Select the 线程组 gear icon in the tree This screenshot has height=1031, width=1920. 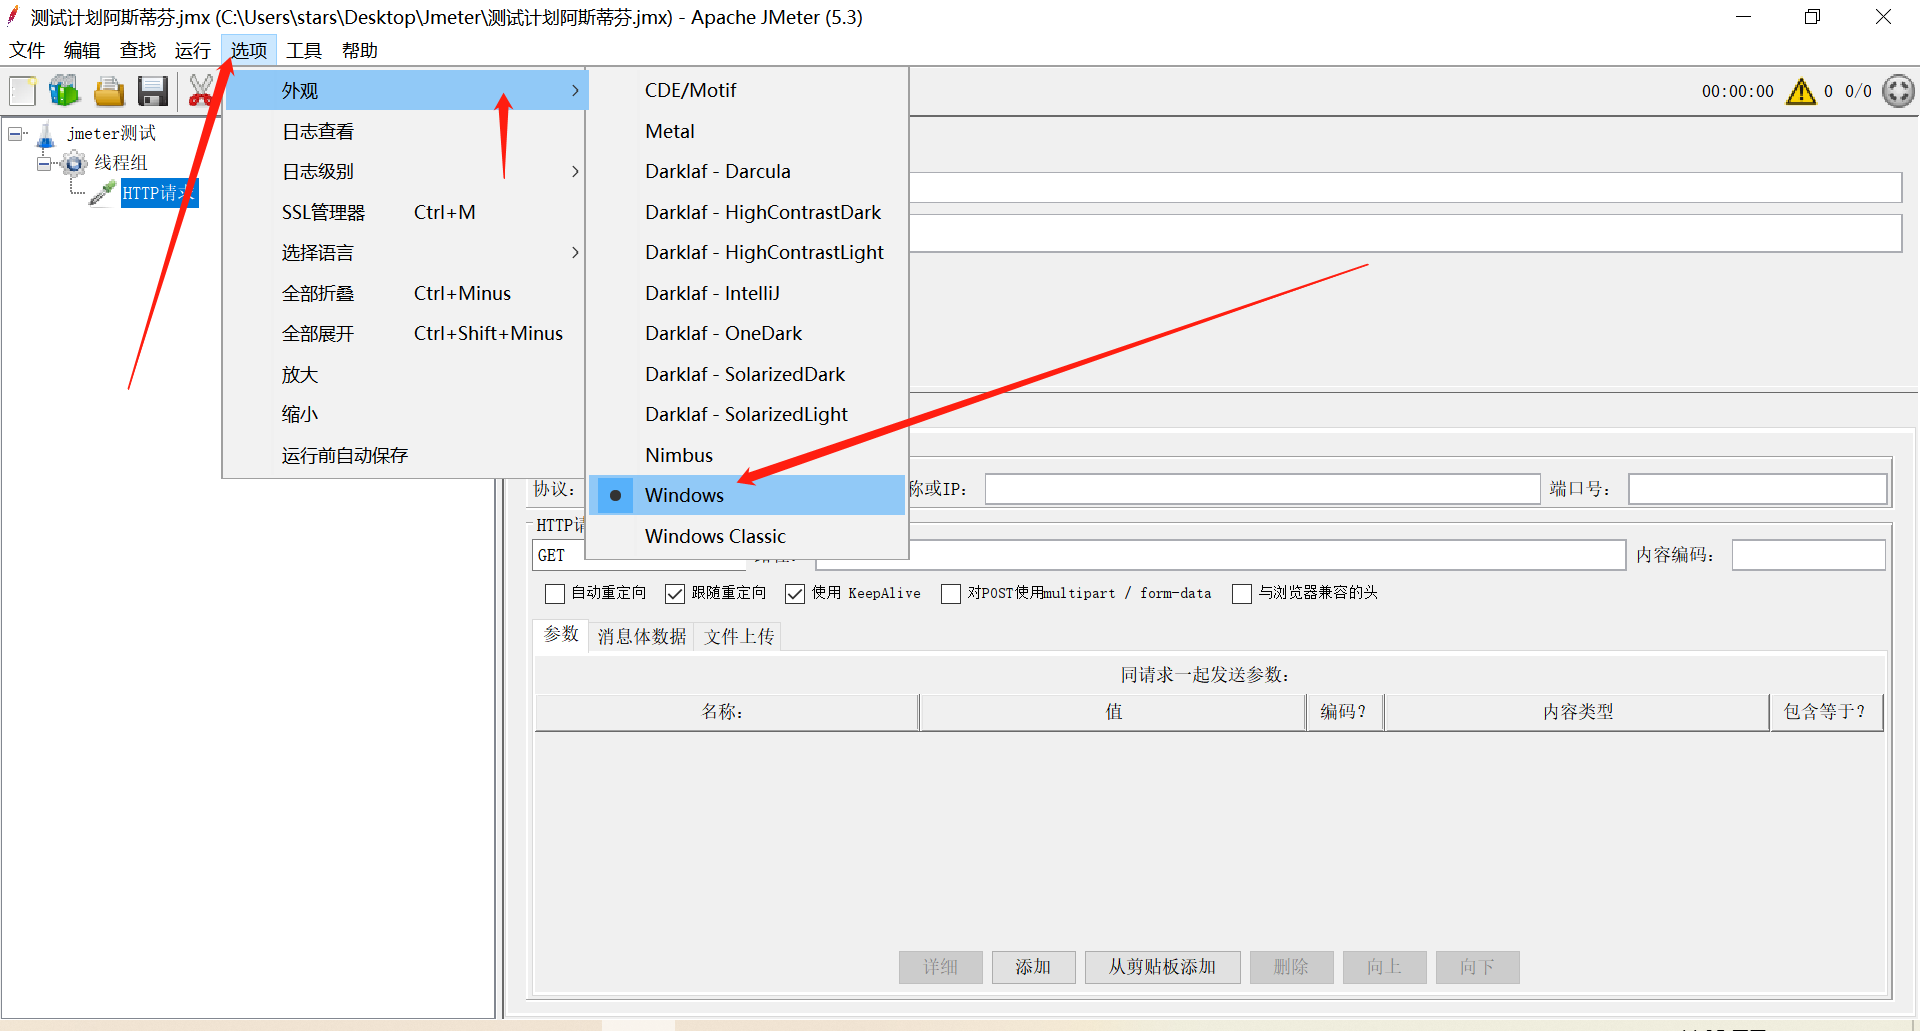[73, 163]
